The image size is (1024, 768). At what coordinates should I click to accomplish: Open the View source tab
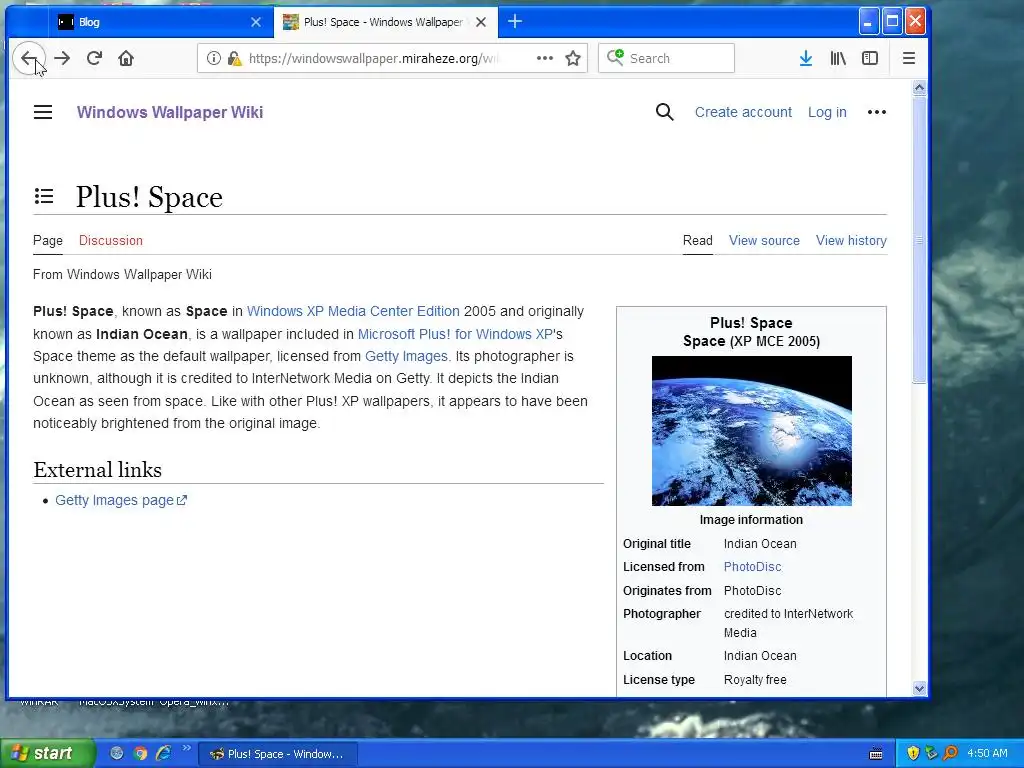764,240
